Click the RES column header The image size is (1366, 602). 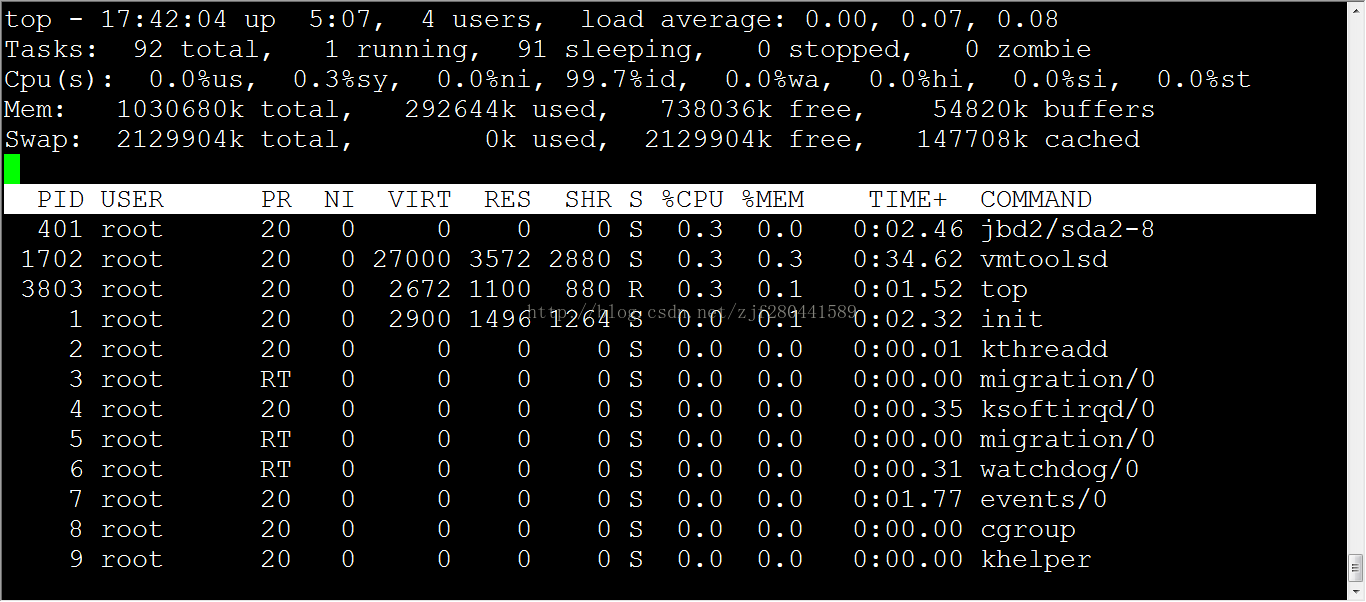508,199
